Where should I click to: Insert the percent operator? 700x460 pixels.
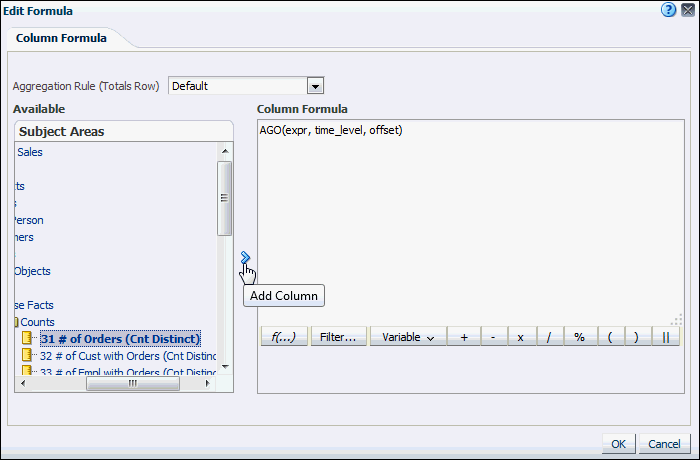[x=579, y=337]
